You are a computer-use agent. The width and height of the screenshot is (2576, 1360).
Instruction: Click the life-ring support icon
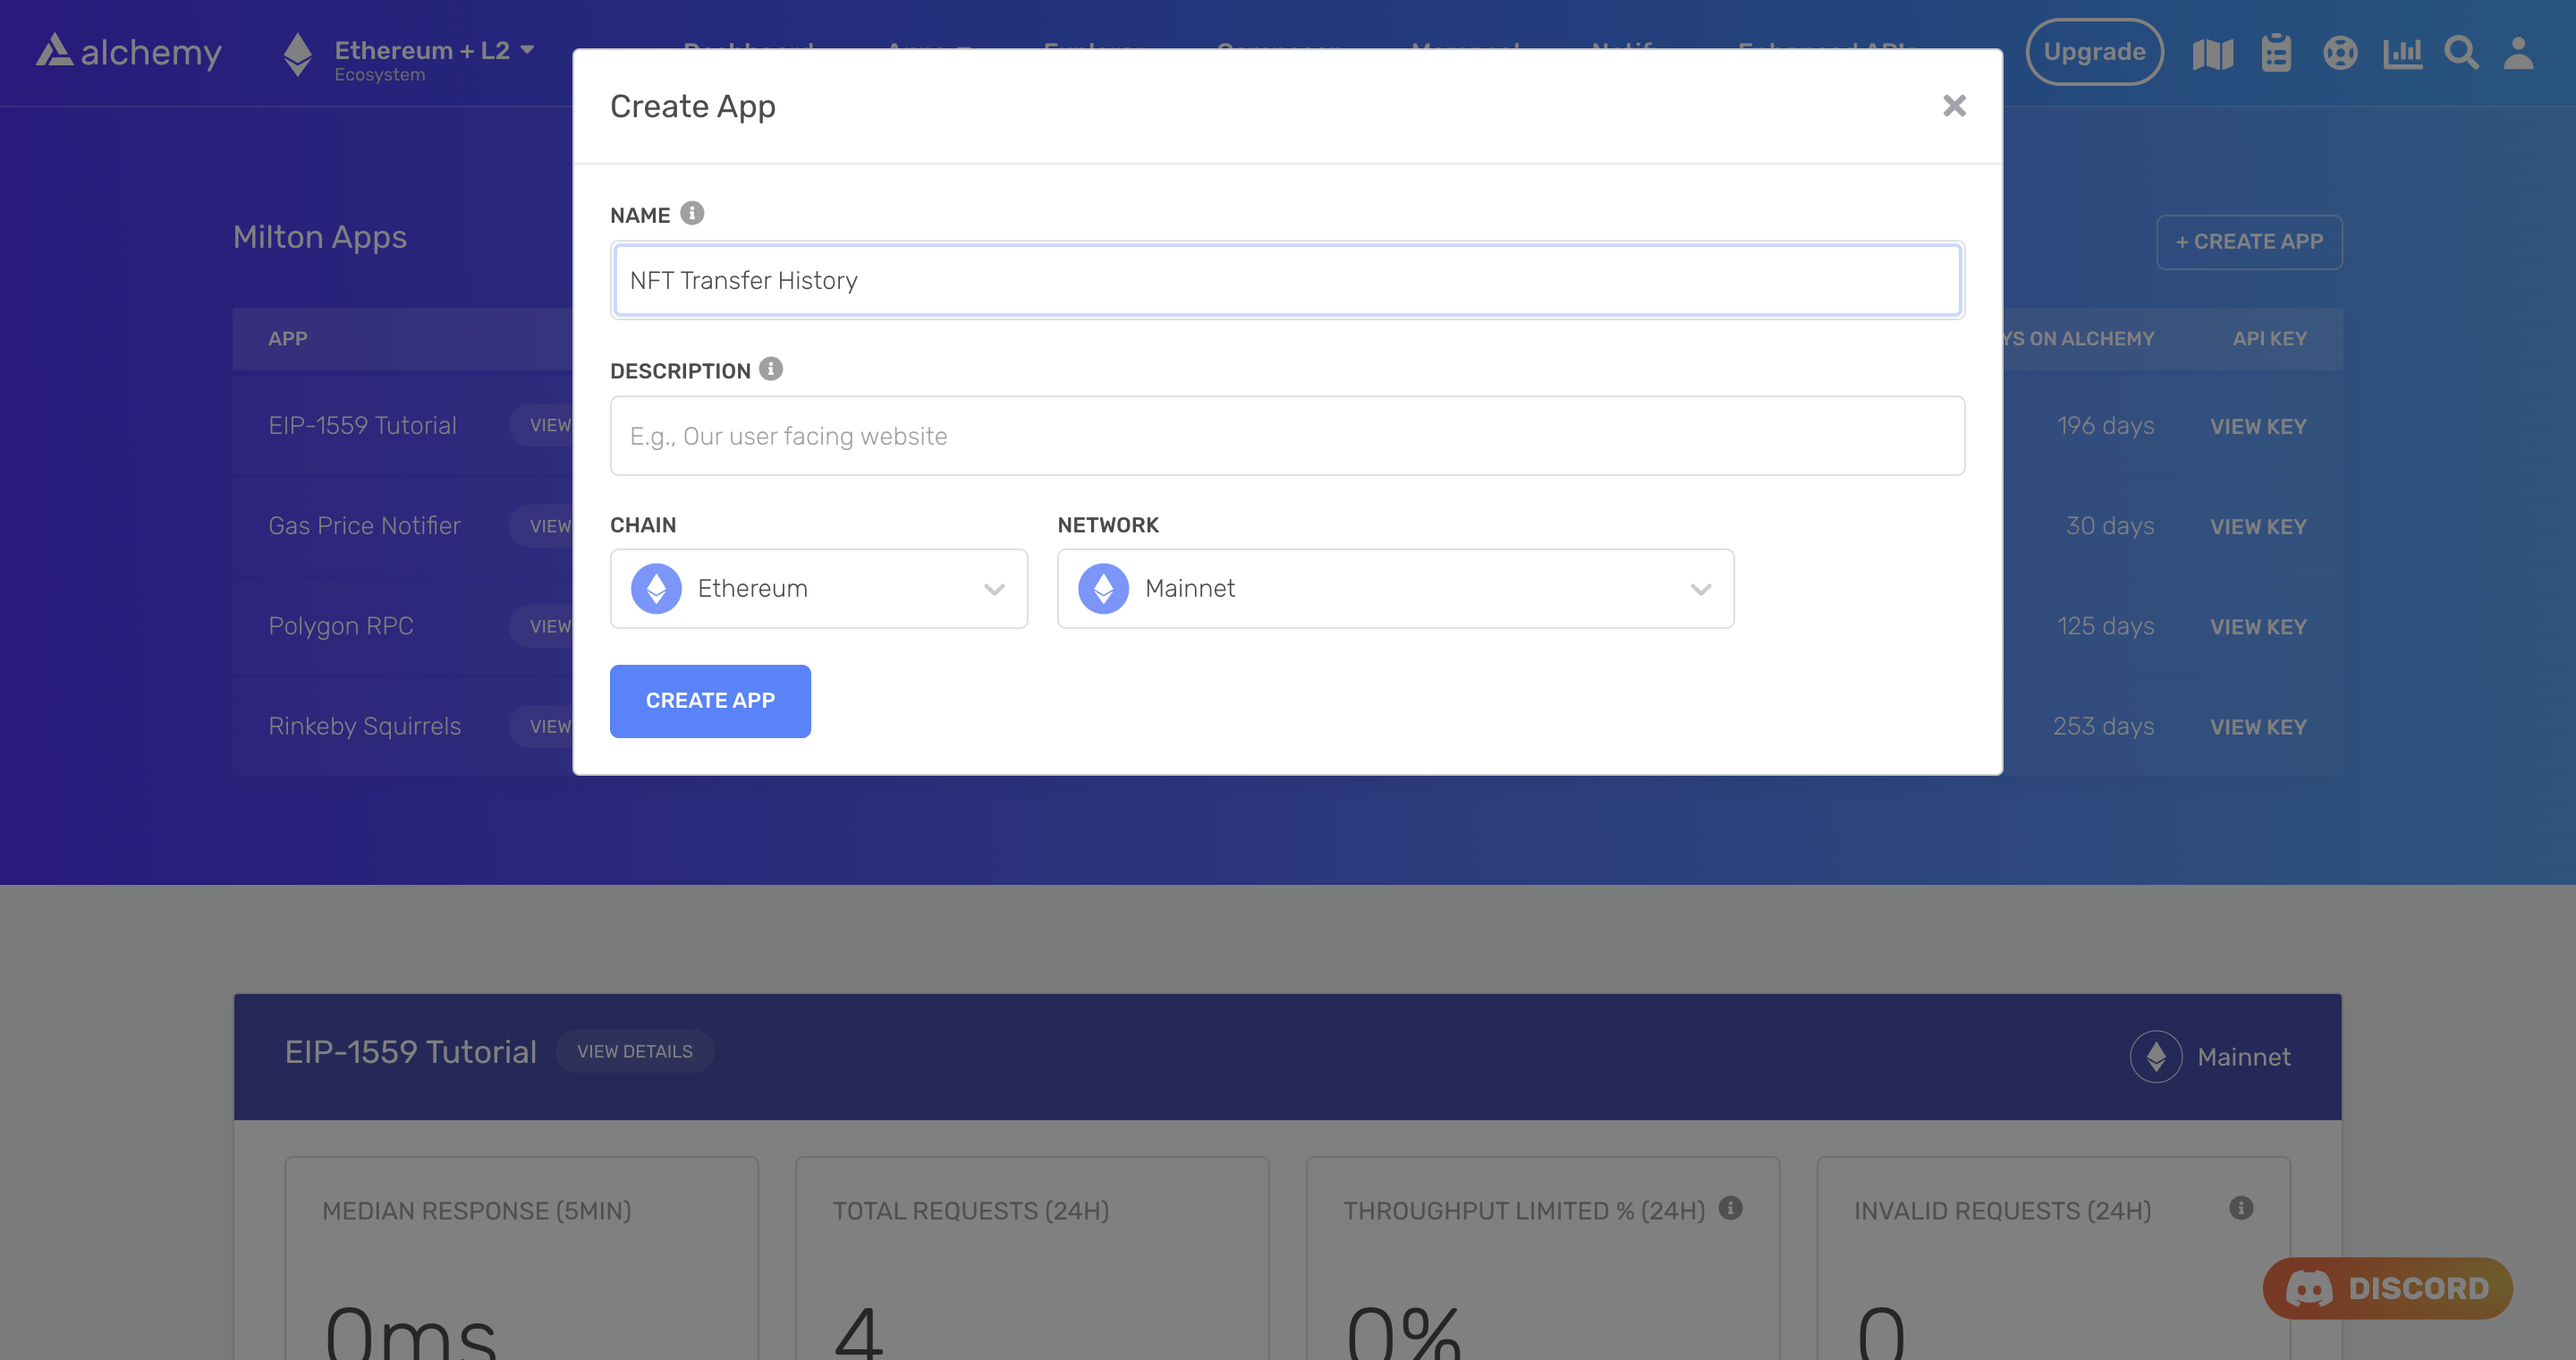click(2340, 53)
